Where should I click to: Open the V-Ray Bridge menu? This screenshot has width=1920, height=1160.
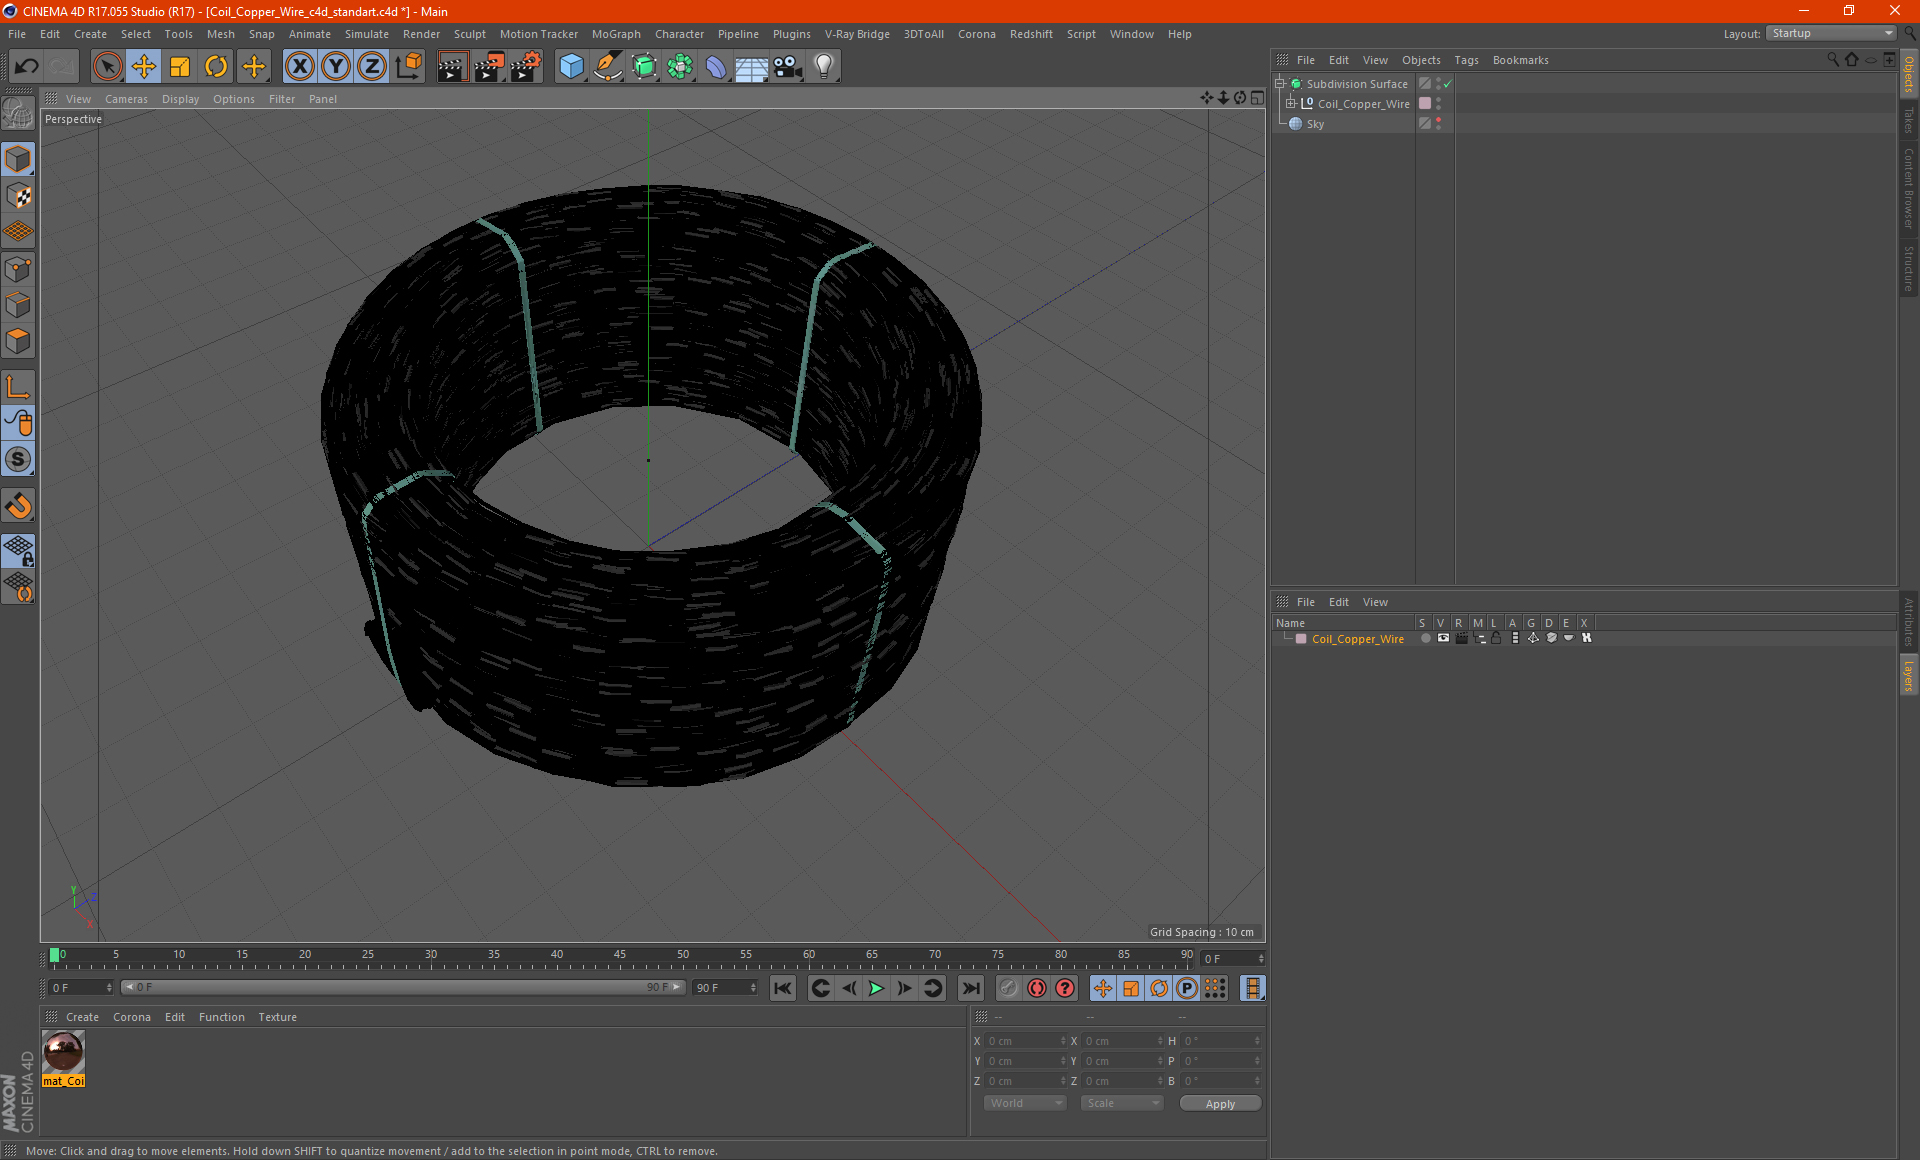point(857,34)
